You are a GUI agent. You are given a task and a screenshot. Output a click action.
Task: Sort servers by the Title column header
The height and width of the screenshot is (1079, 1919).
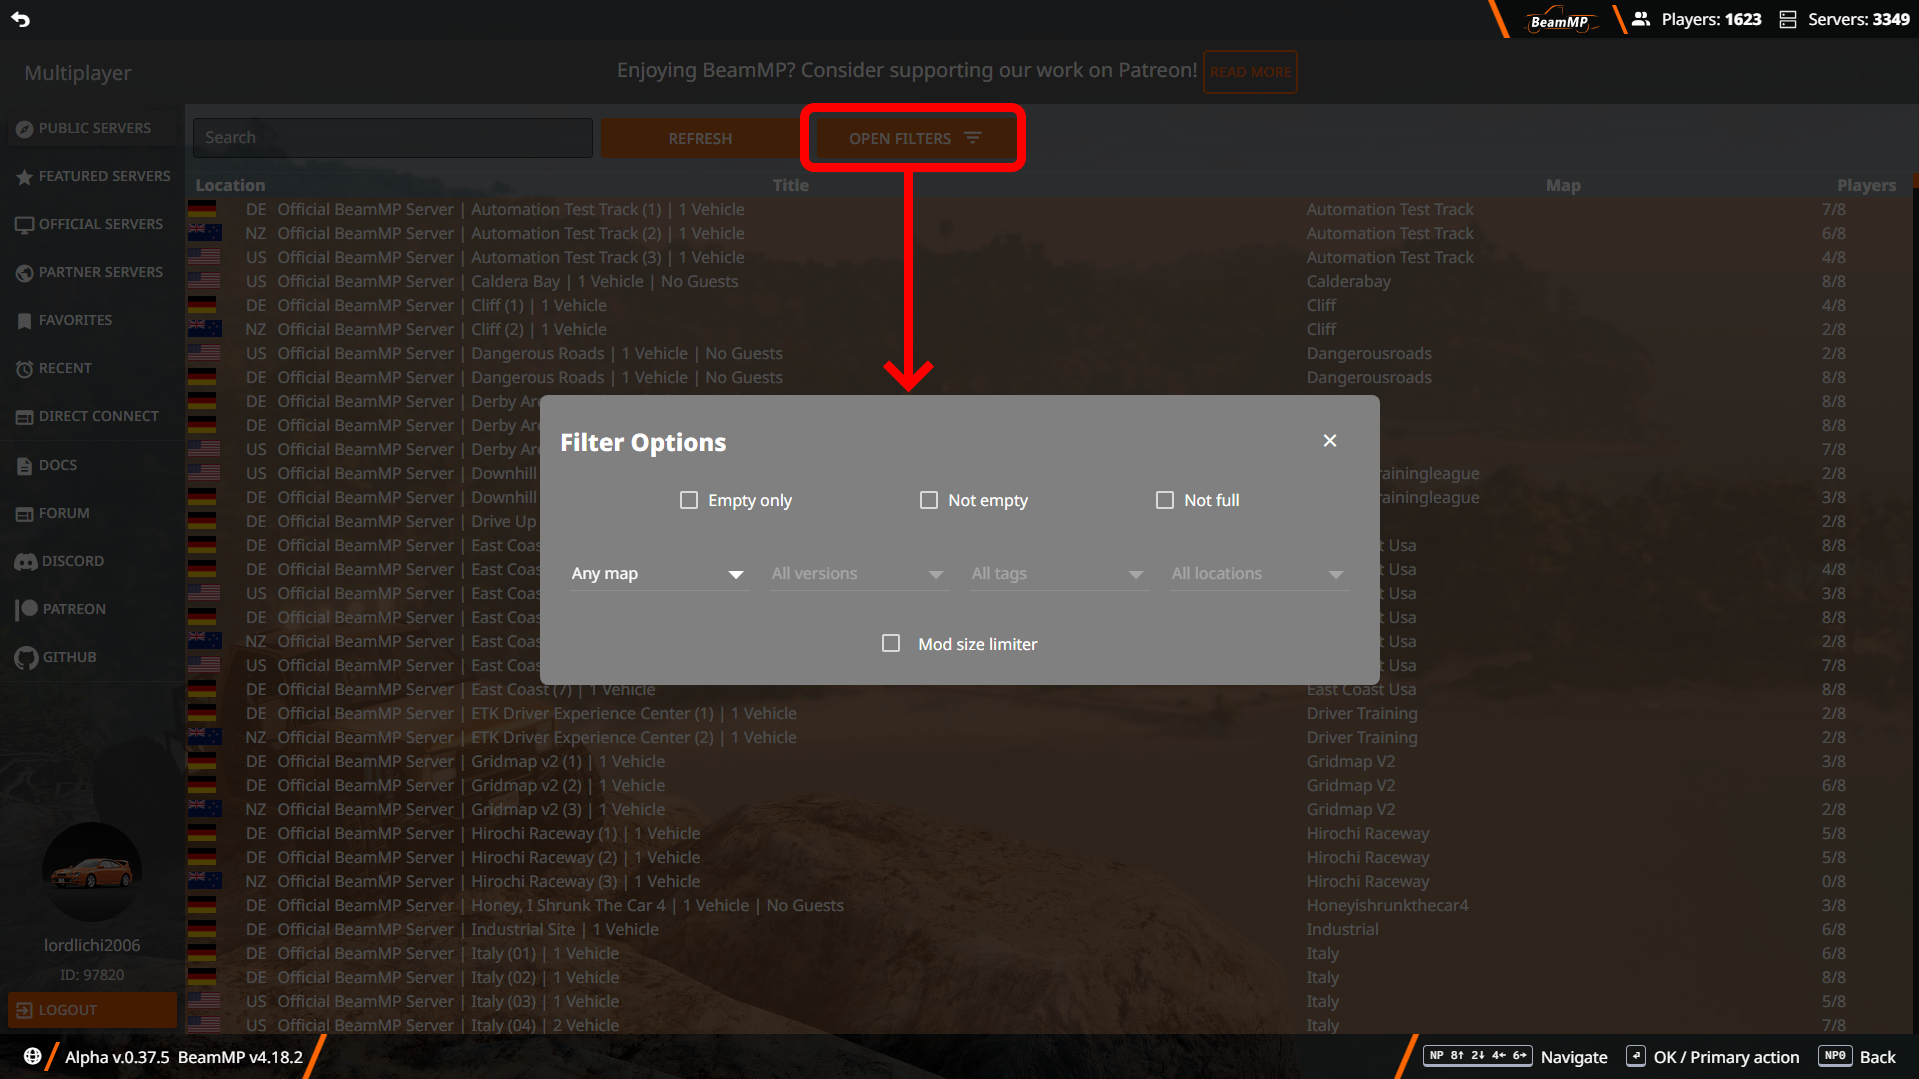791,186
